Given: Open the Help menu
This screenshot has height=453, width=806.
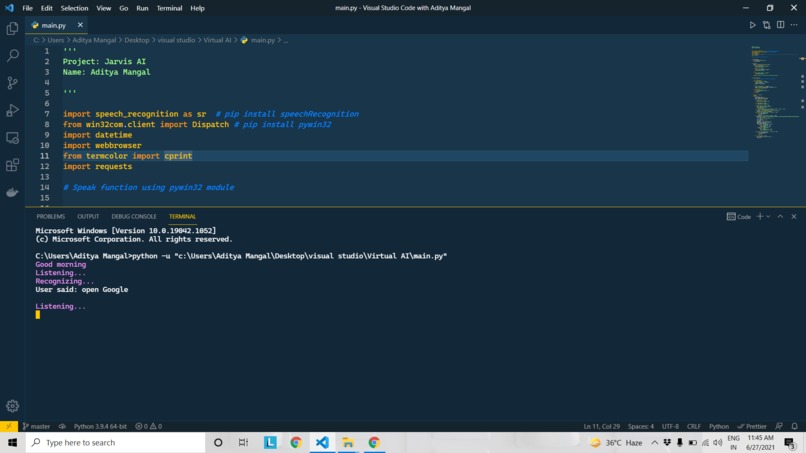Looking at the screenshot, I should point(197,8).
